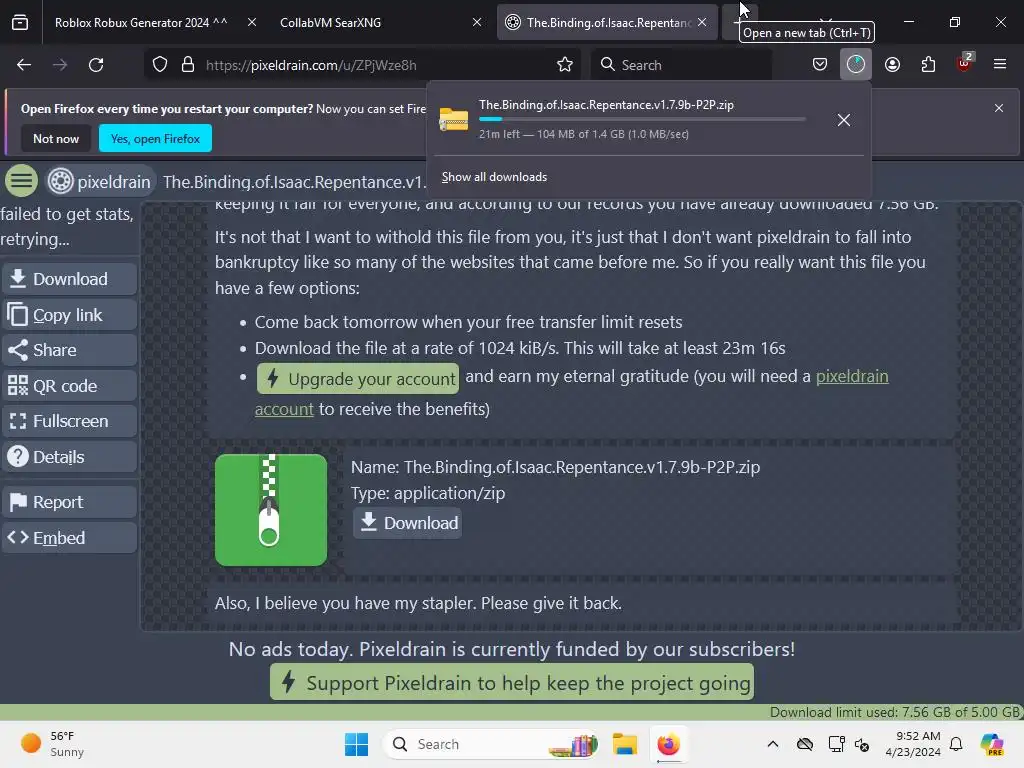
Task: Click Upgrade your account button
Action: point(358,379)
